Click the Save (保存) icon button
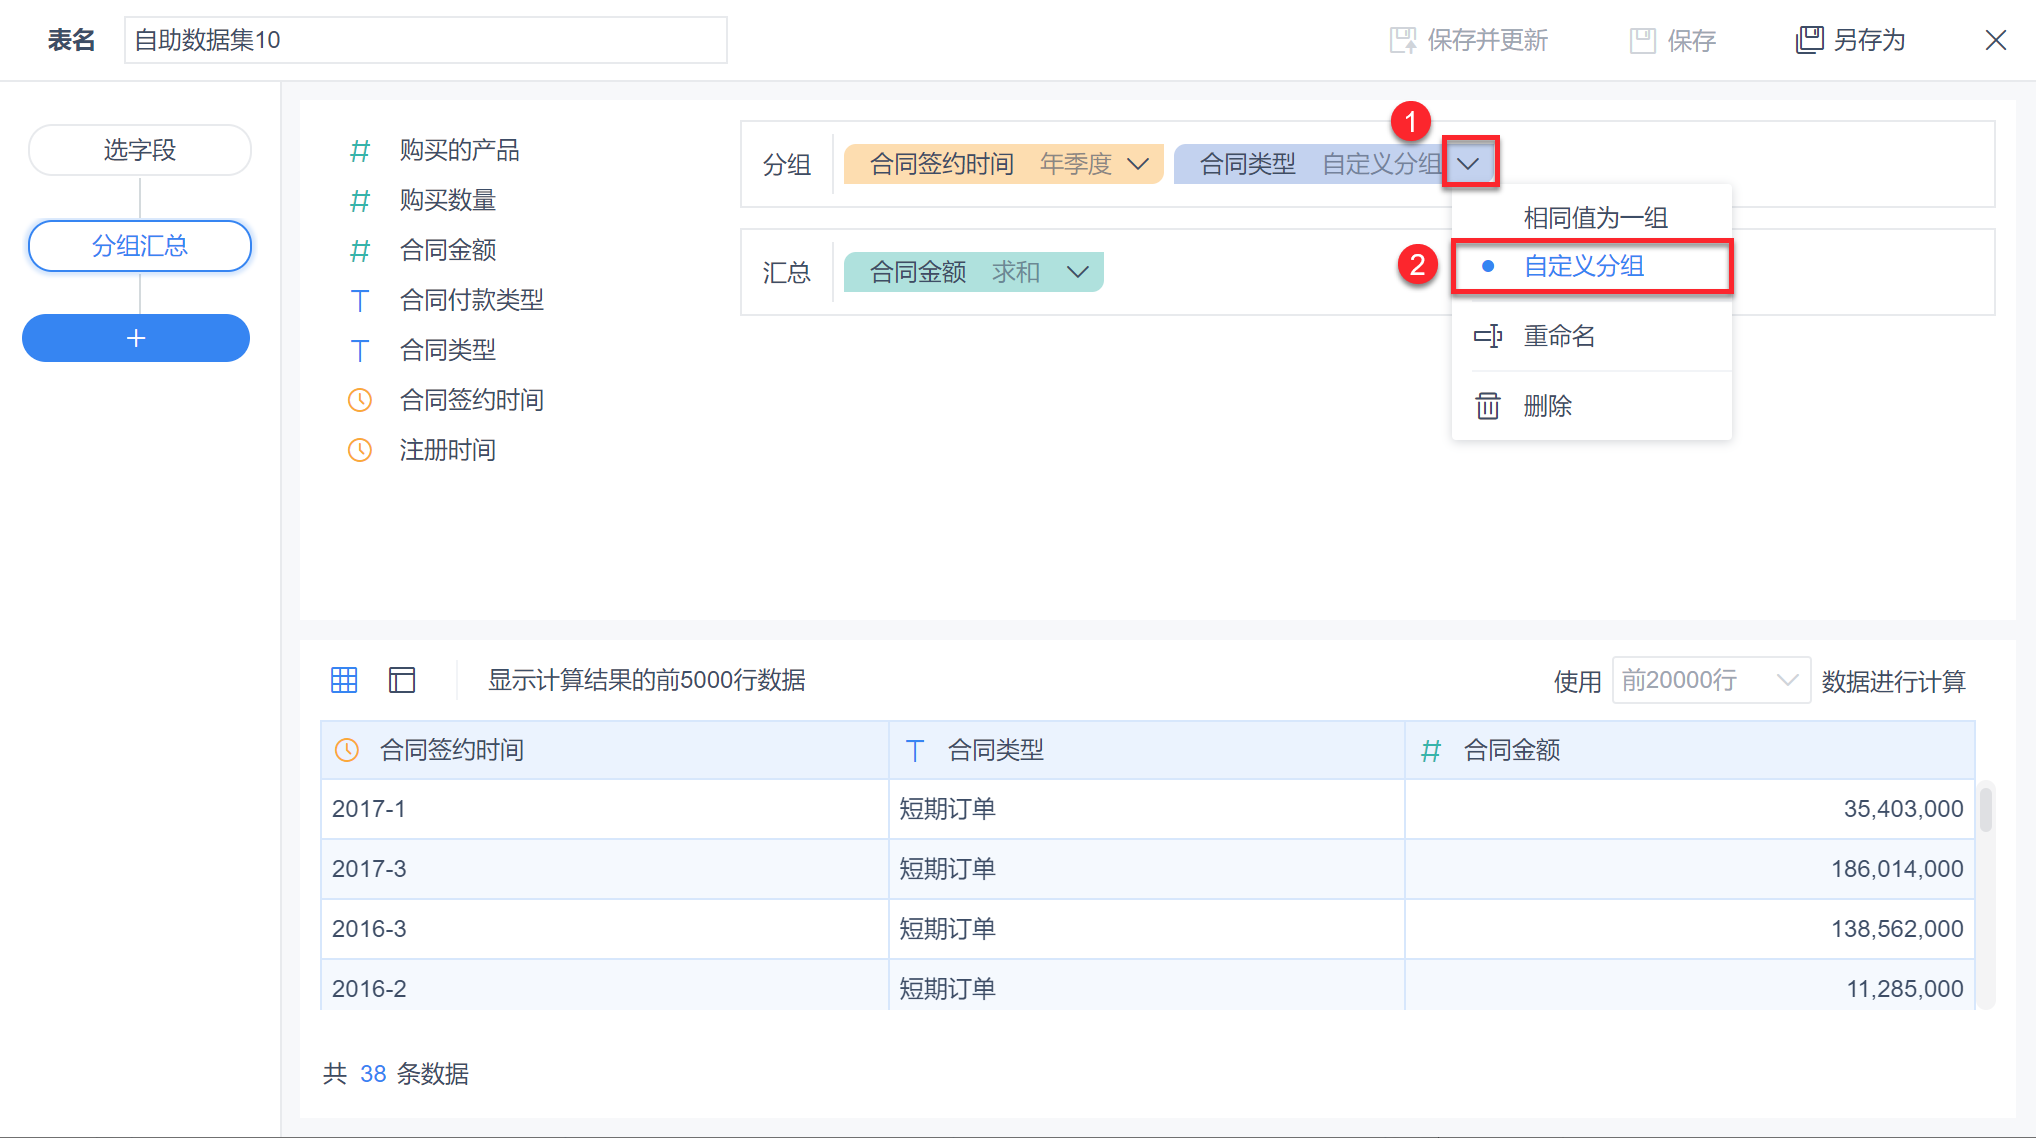This screenshot has width=2036, height=1138. 1642,40
